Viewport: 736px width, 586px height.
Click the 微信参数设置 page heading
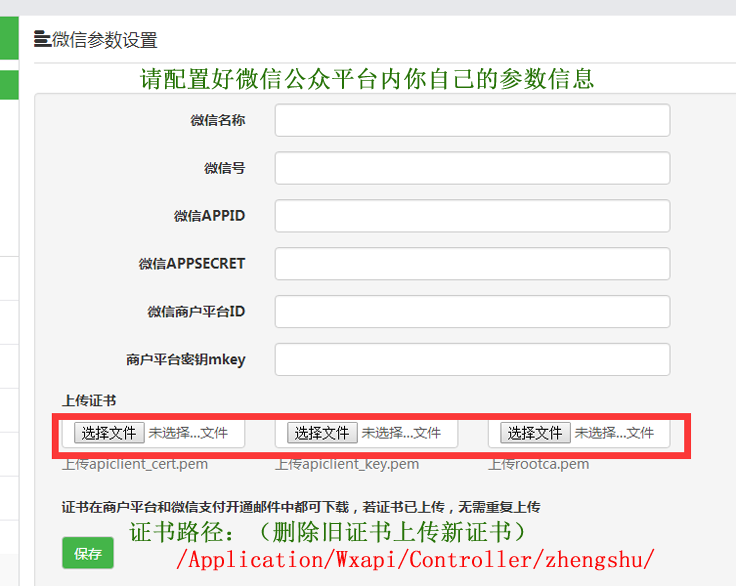pyautogui.click(x=104, y=40)
